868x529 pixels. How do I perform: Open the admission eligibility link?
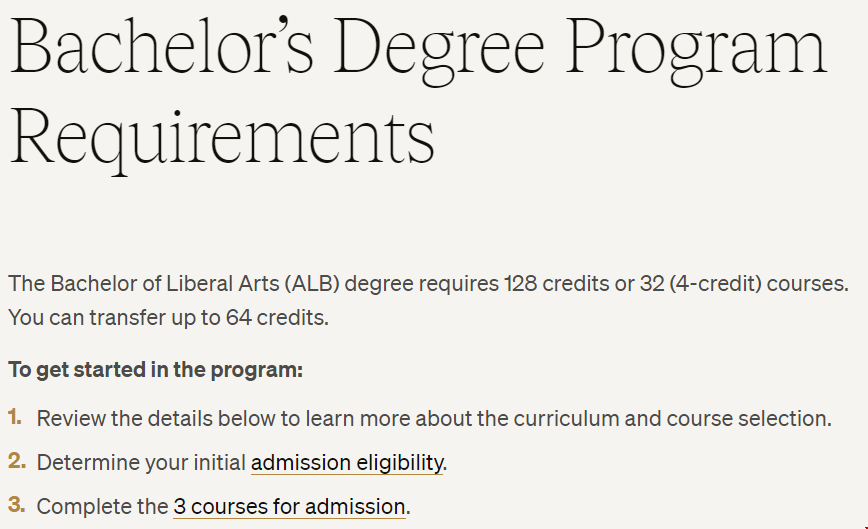(x=347, y=463)
